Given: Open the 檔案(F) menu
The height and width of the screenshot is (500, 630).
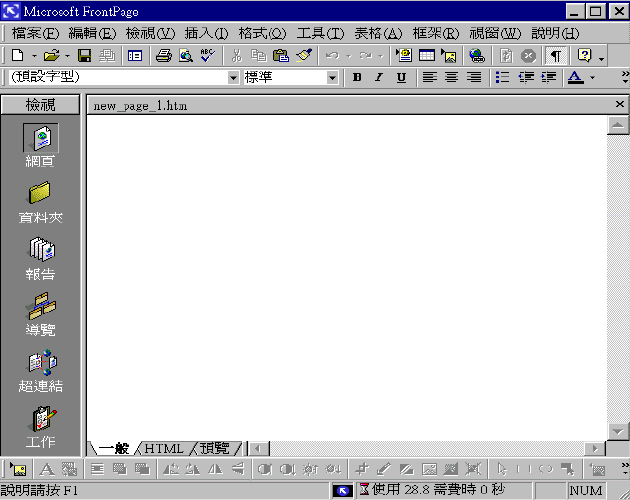Looking at the screenshot, I should coord(35,33).
